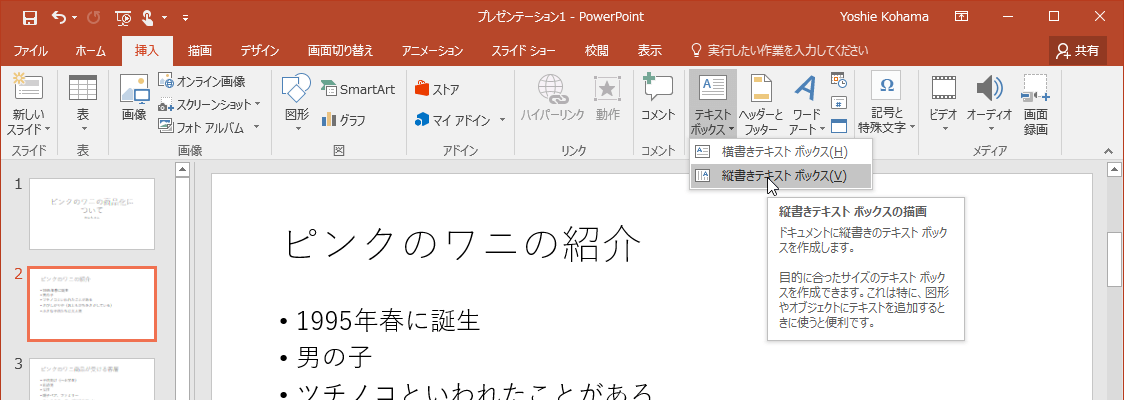The height and width of the screenshot is (400, 1124).
Task: Click the Yoshie Kohama account name
Action: [x=885, y=16]
